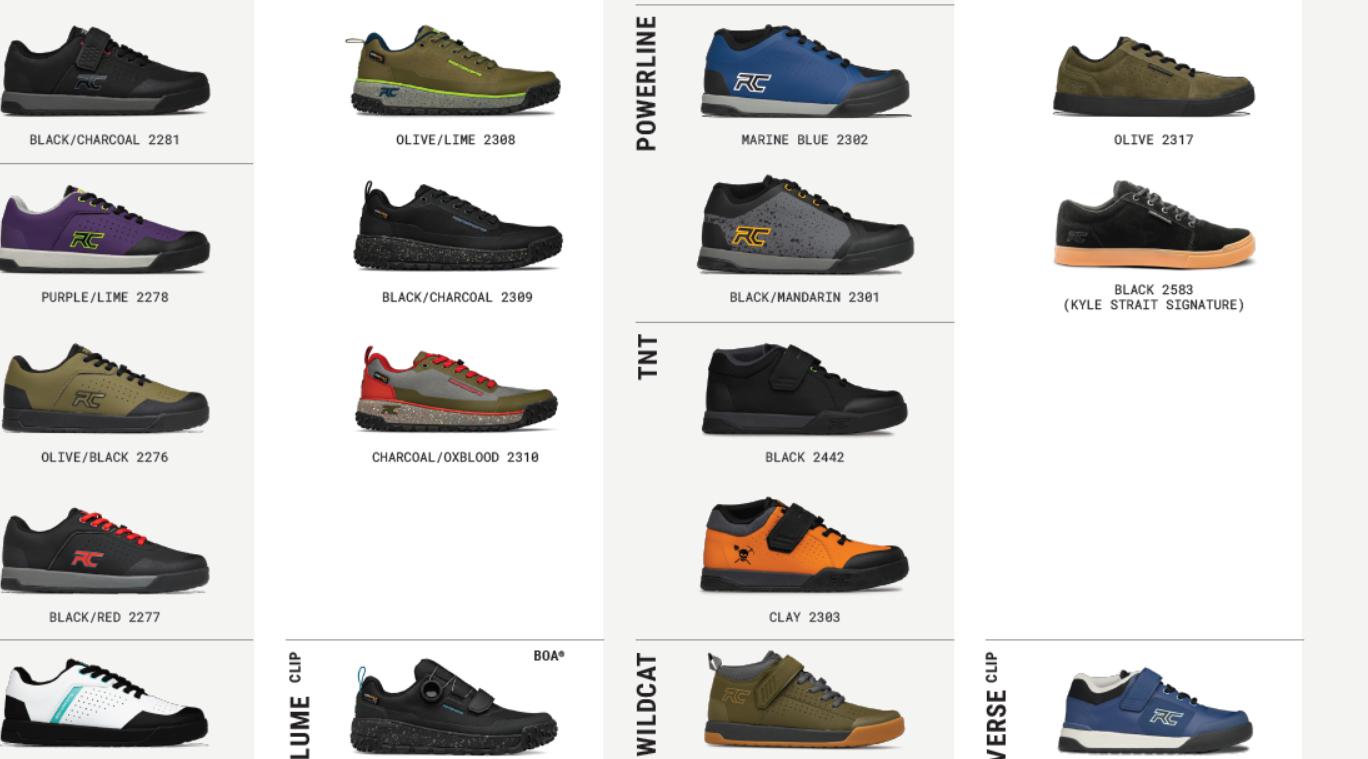Click the Charcoal/Oxblood 2310 shoe picture
Screen dimensions: 1368x759
(457, 388)
